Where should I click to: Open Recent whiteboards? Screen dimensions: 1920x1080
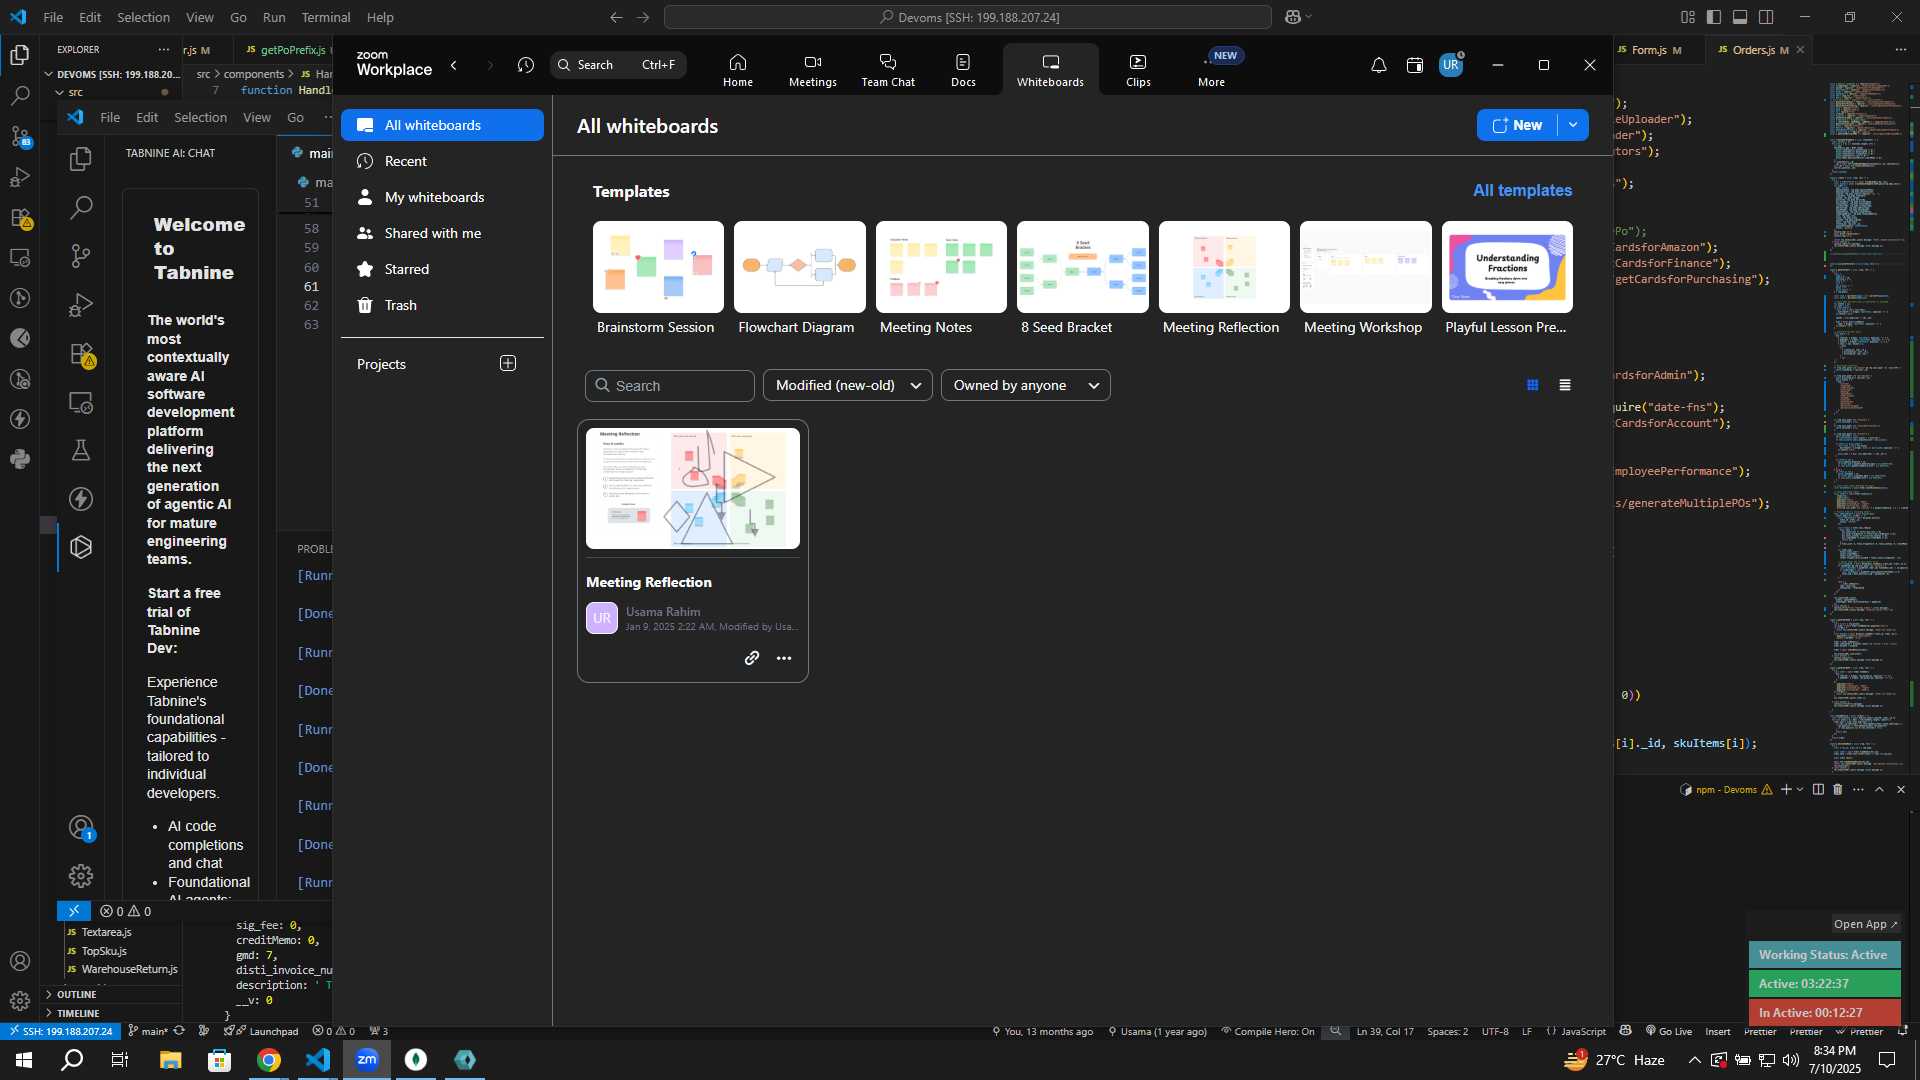point(442,161)
